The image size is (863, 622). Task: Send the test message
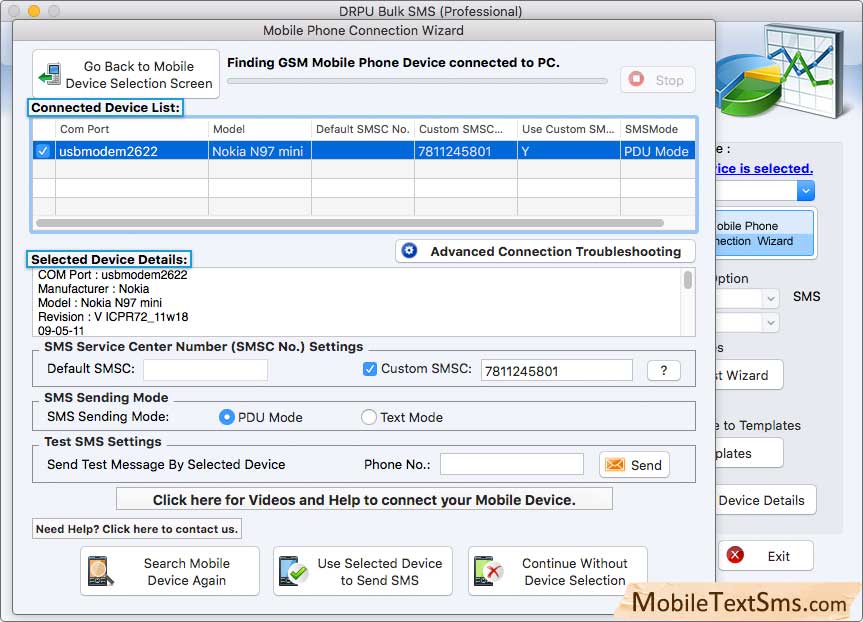[634, 465]
